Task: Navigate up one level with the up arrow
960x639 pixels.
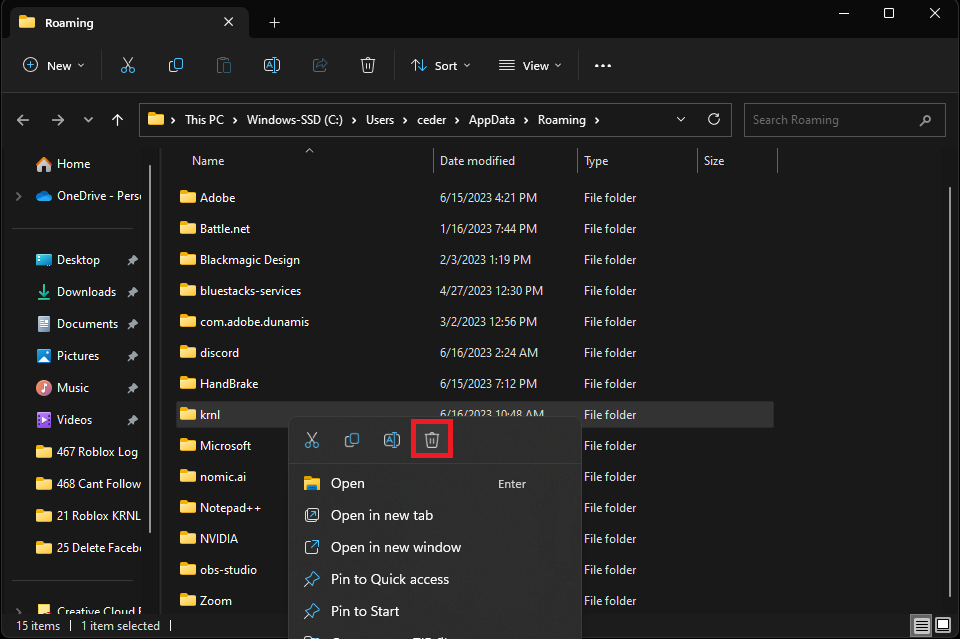Action: pos(117,119)
